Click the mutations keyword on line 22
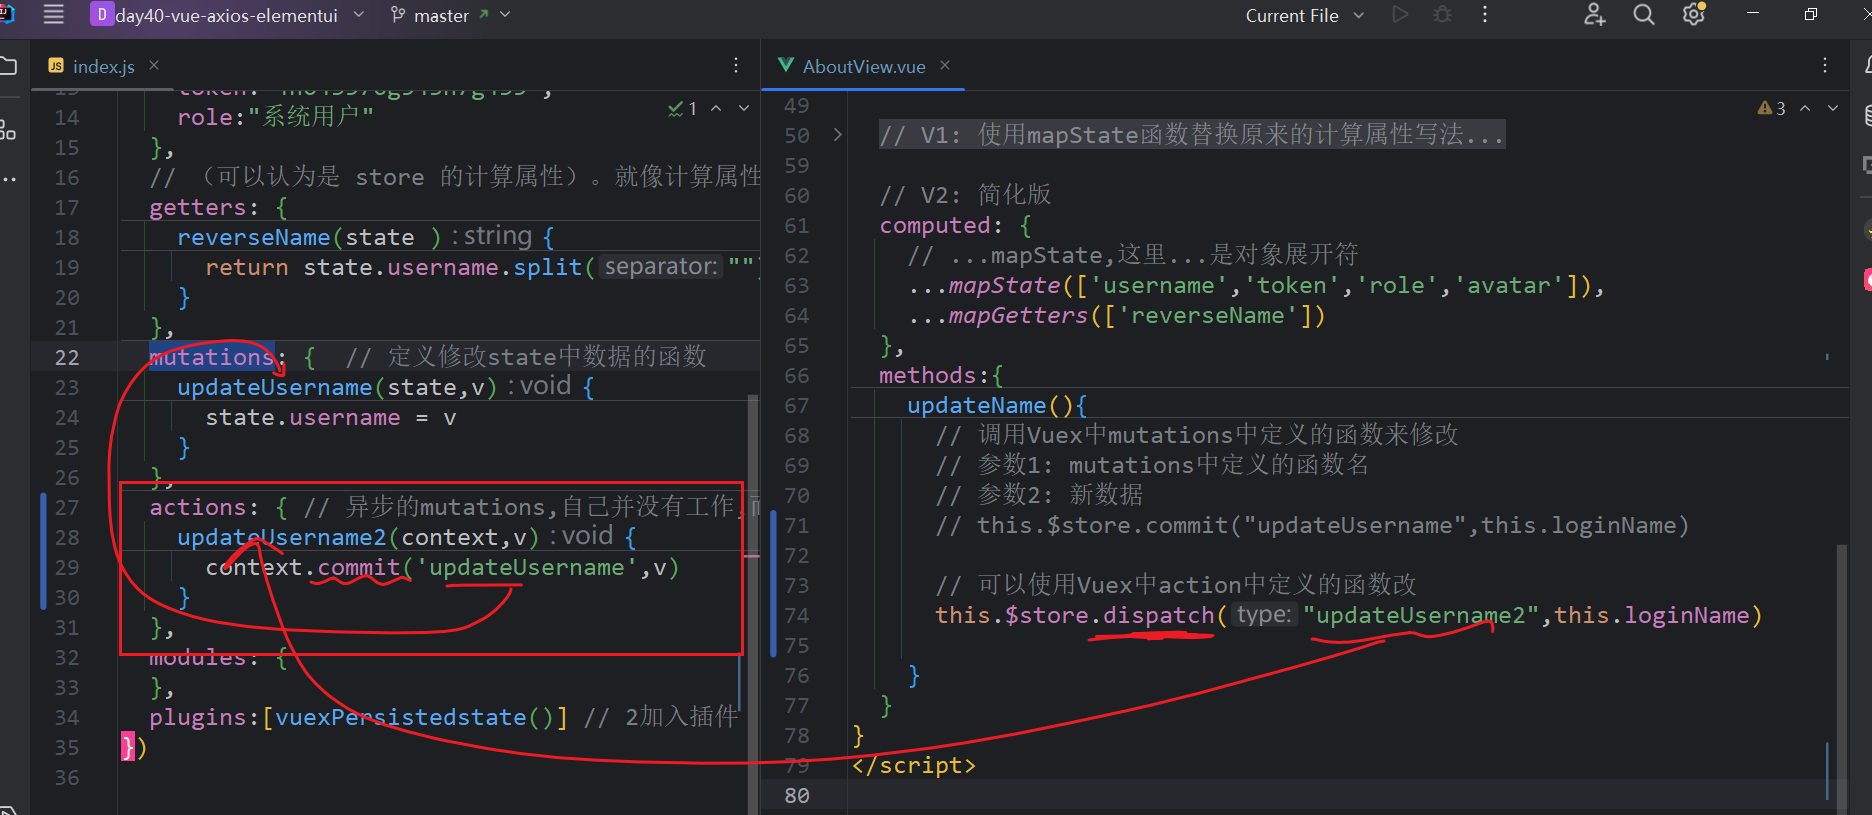The image size is (1872, 815). click(211, 357)
